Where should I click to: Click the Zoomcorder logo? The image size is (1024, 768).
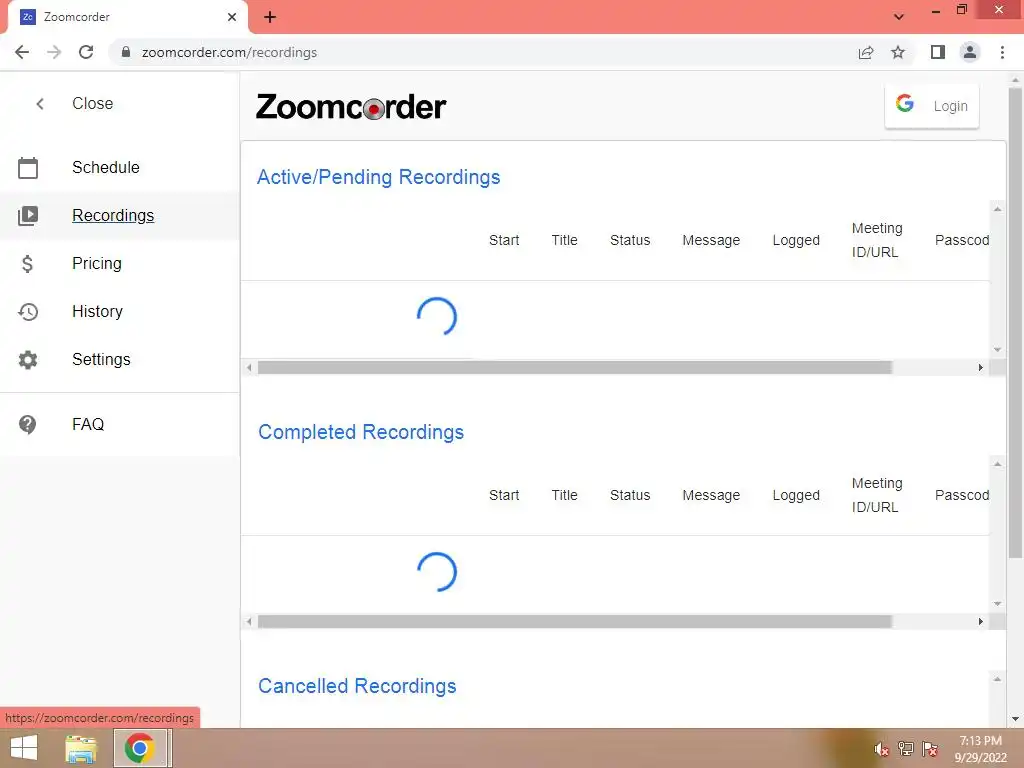point(351,107)
